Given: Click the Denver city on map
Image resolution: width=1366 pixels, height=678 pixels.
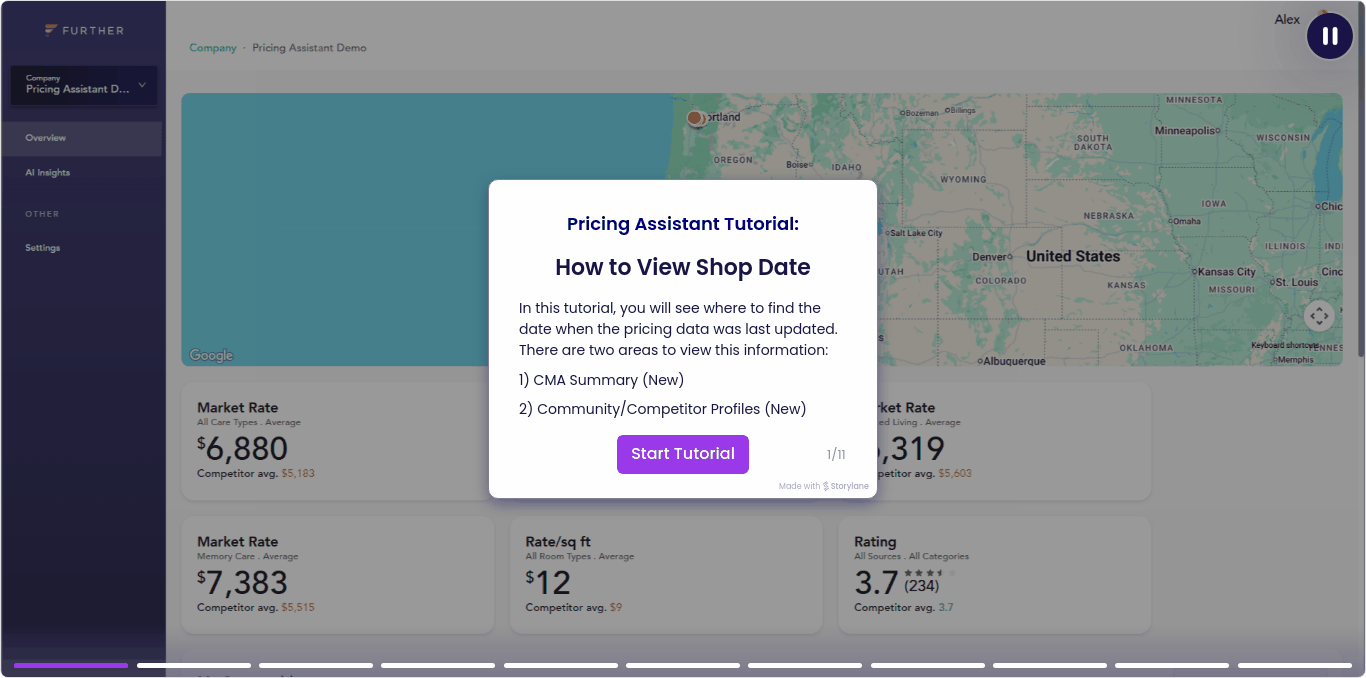Looking at the screenshot, I should [x=993, y=257].
